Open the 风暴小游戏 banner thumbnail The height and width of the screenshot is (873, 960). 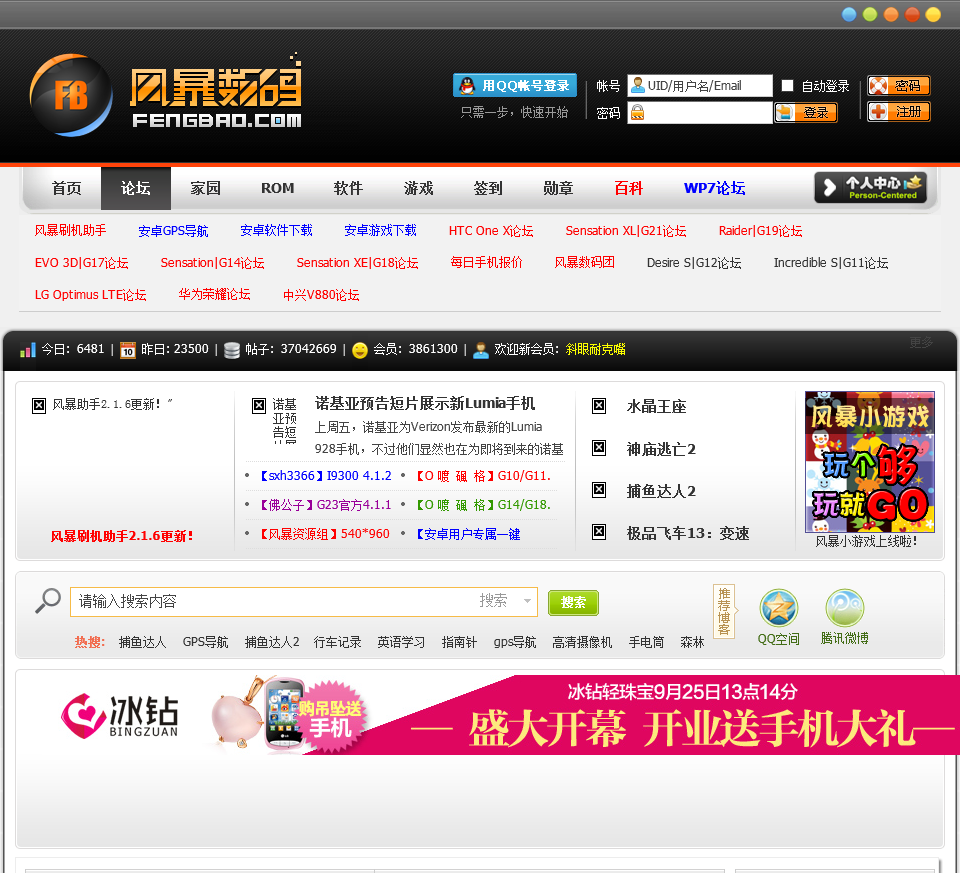869,462
